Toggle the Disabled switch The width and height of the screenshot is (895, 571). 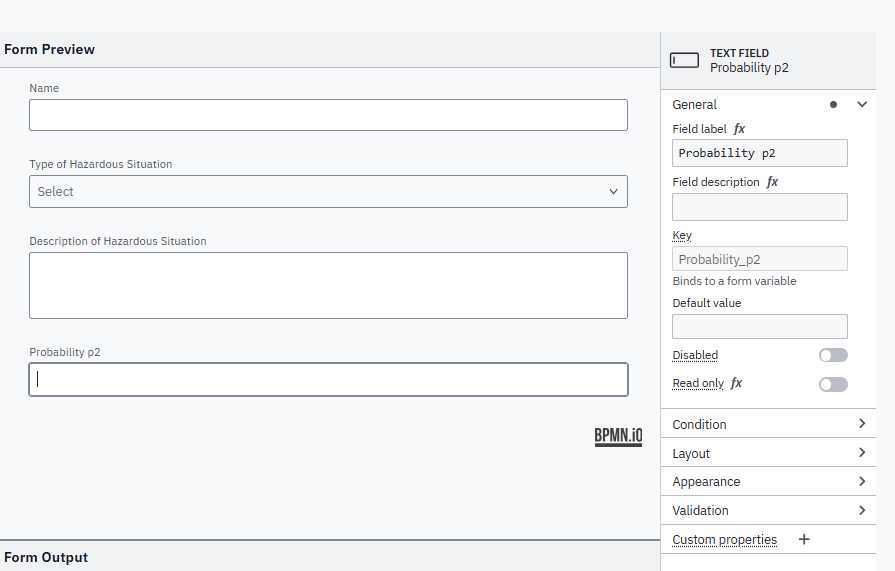832,355
